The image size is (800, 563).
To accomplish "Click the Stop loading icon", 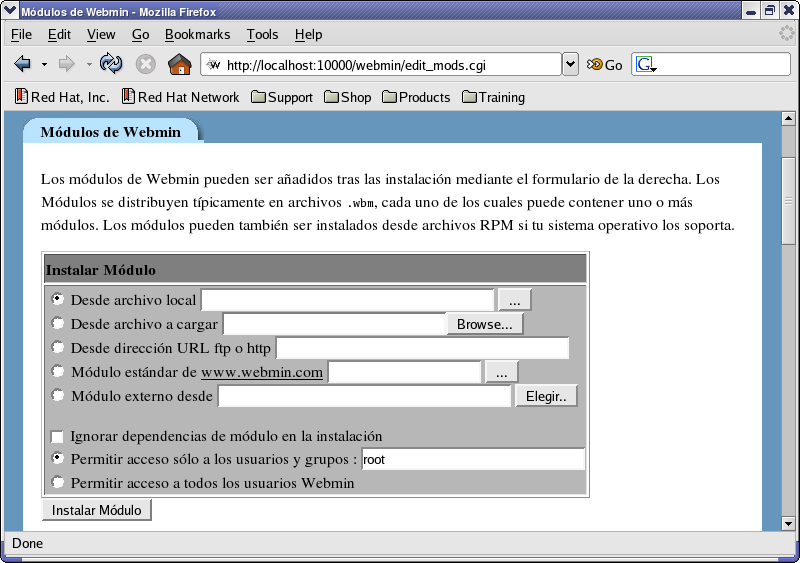I will point(145,64).
